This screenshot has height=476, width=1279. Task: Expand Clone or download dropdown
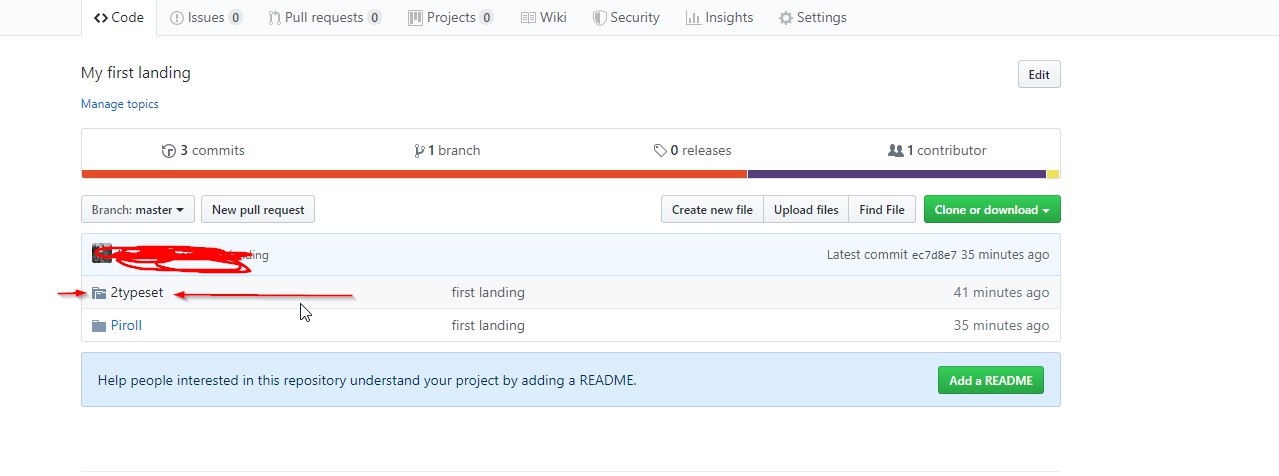click(x=992, y=210)
